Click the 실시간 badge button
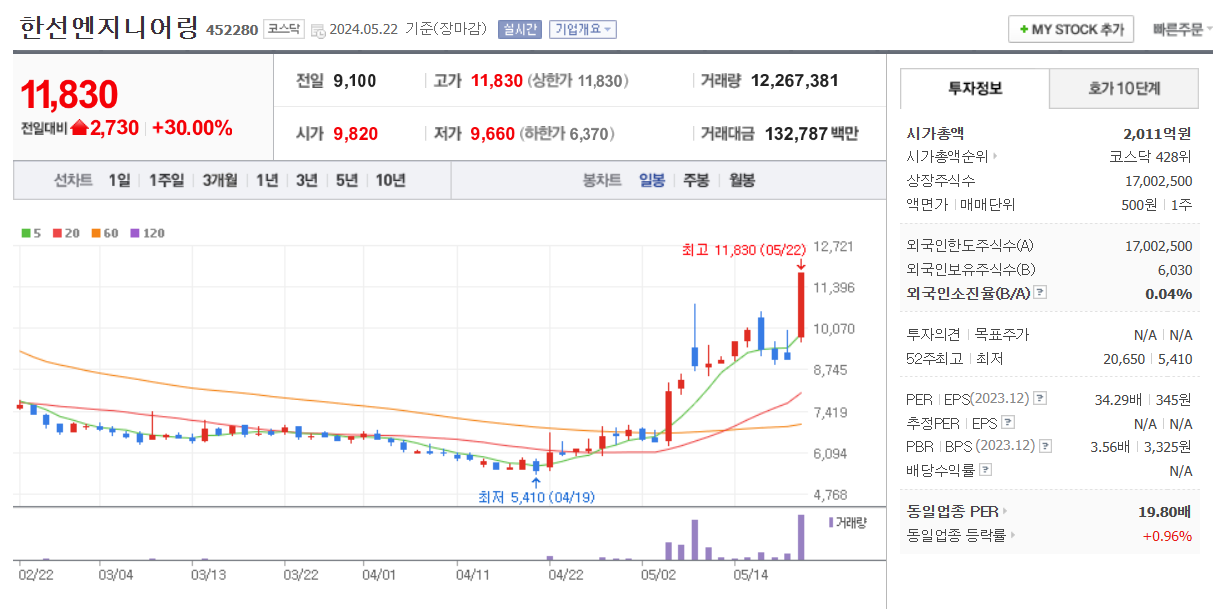1218x609 pixels. pos(520,30)
